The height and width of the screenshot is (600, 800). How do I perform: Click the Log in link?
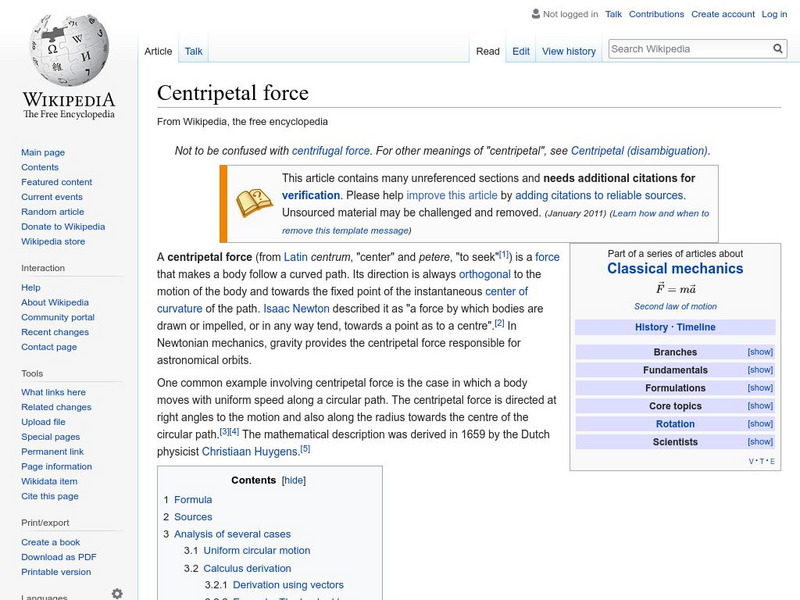point(774,14)
